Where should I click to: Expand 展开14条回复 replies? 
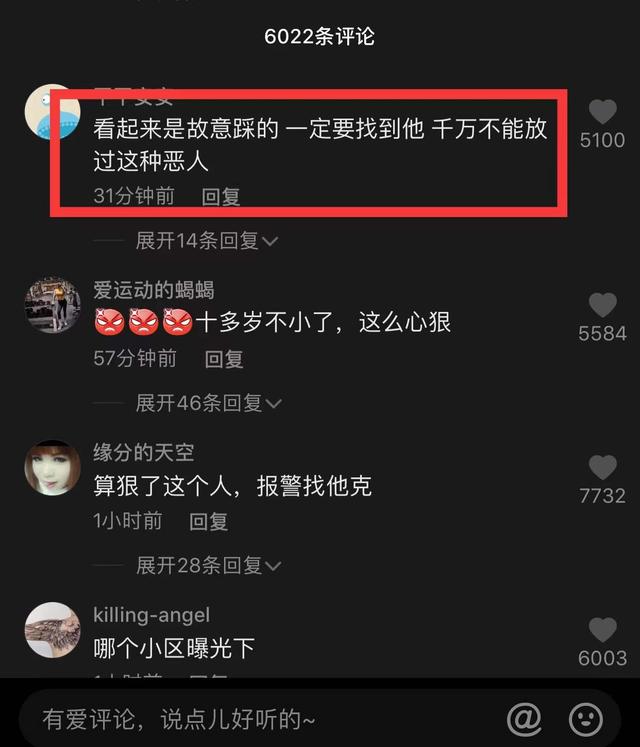207,241
